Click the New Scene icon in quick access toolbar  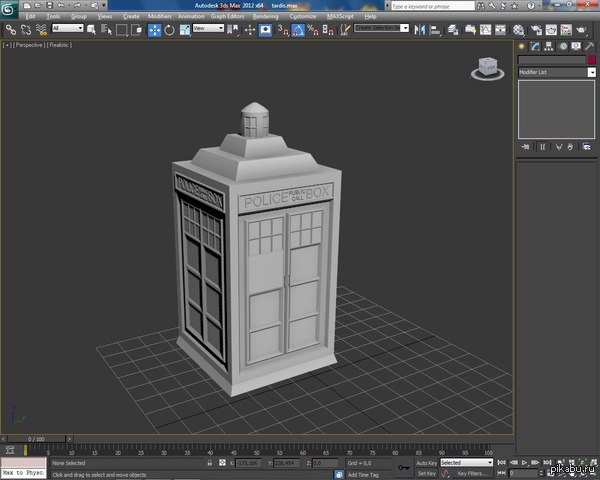(x=27, y=5)
